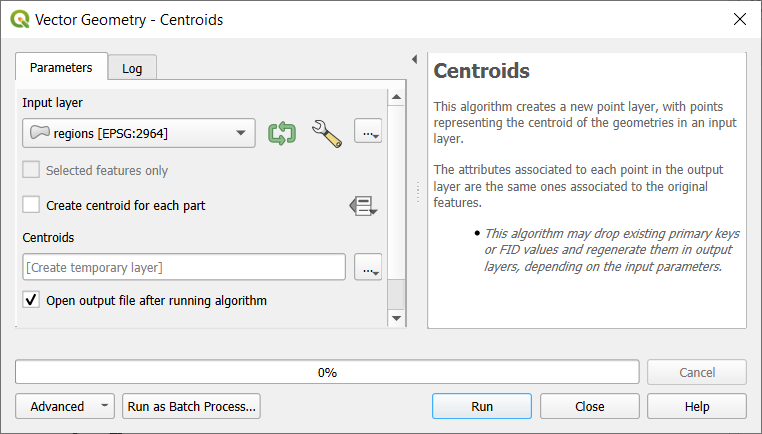Click data-defined override icon for centroid parts
Image resolution: width=762 pixels, height=434 pixels.
[363, 205]
